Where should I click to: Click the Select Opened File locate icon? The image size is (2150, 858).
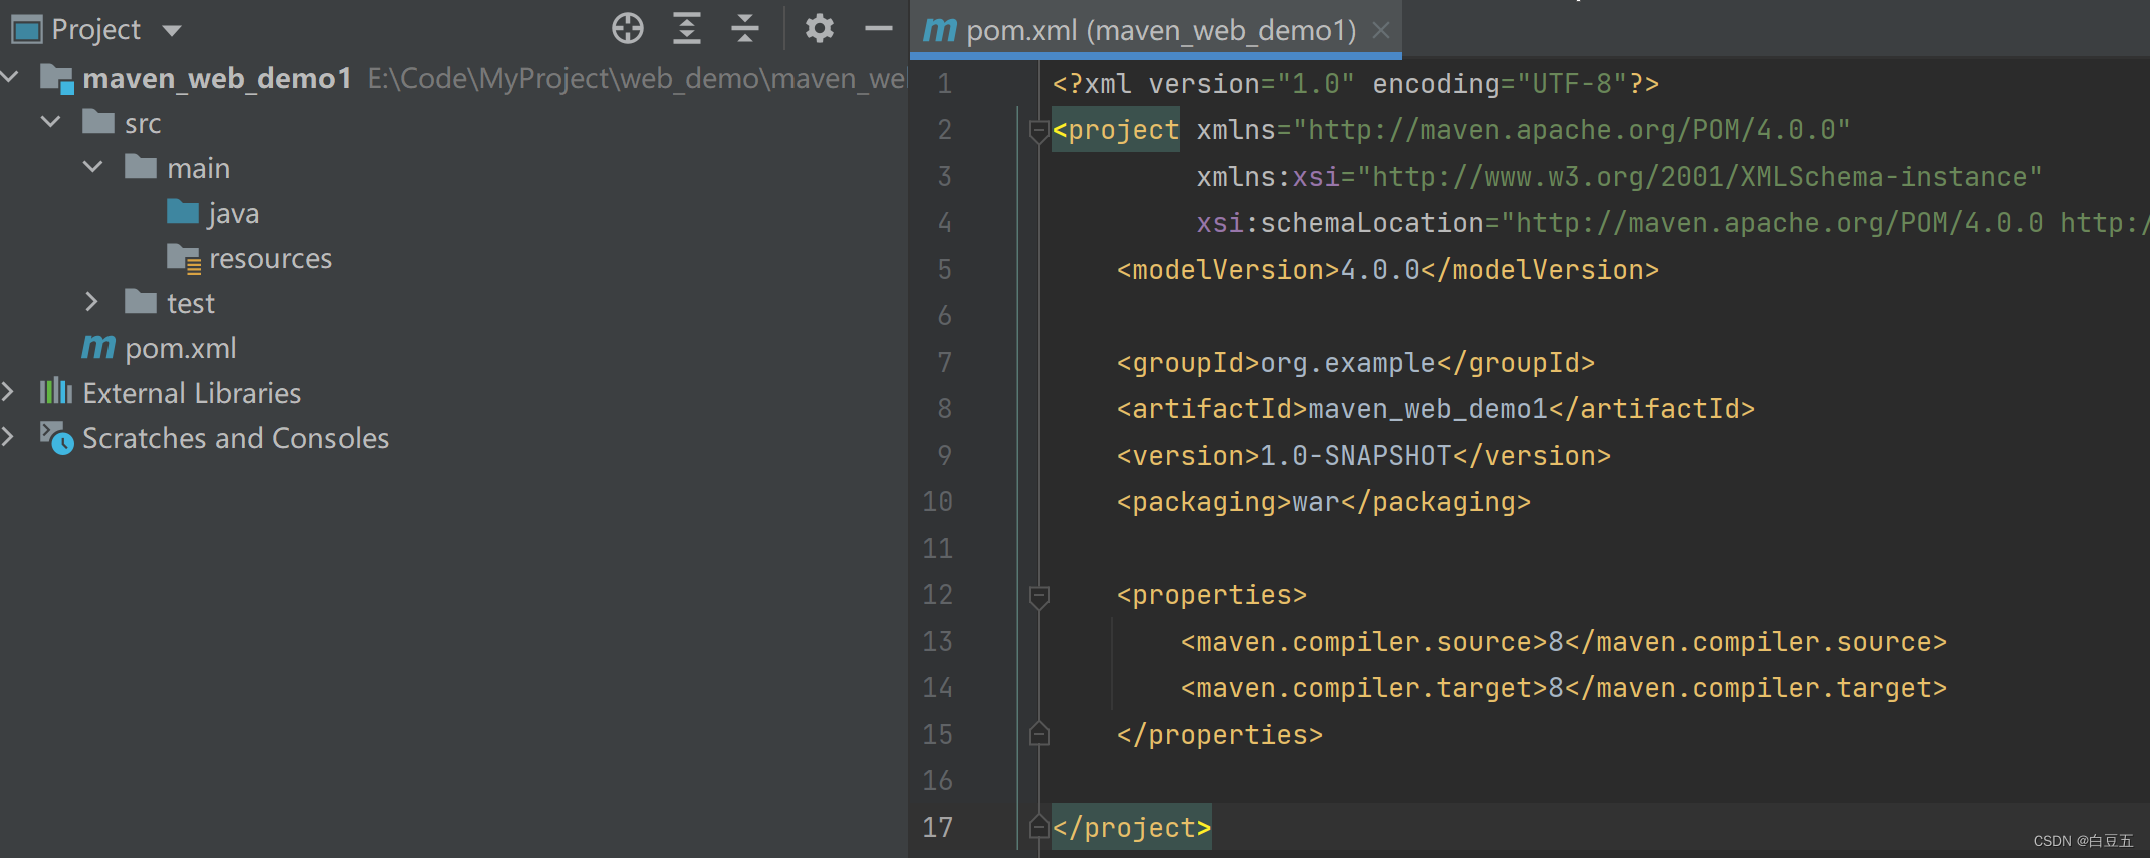[628, 29]
